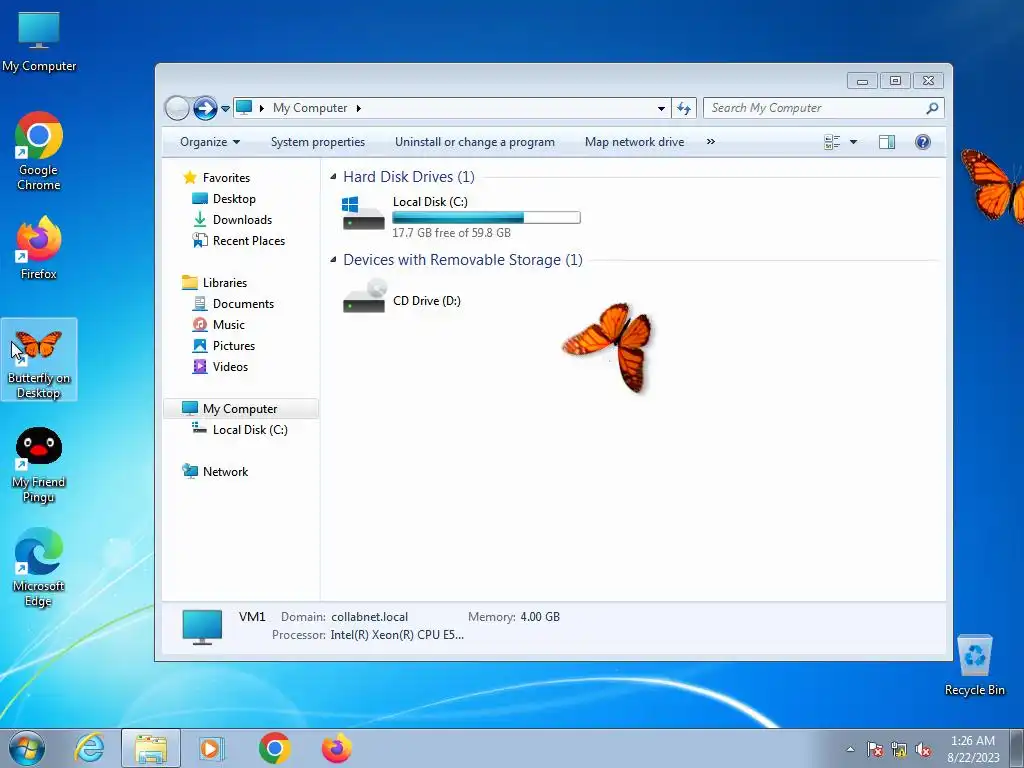Open My Friend Pingu desktop icon

tap(39, 465)
